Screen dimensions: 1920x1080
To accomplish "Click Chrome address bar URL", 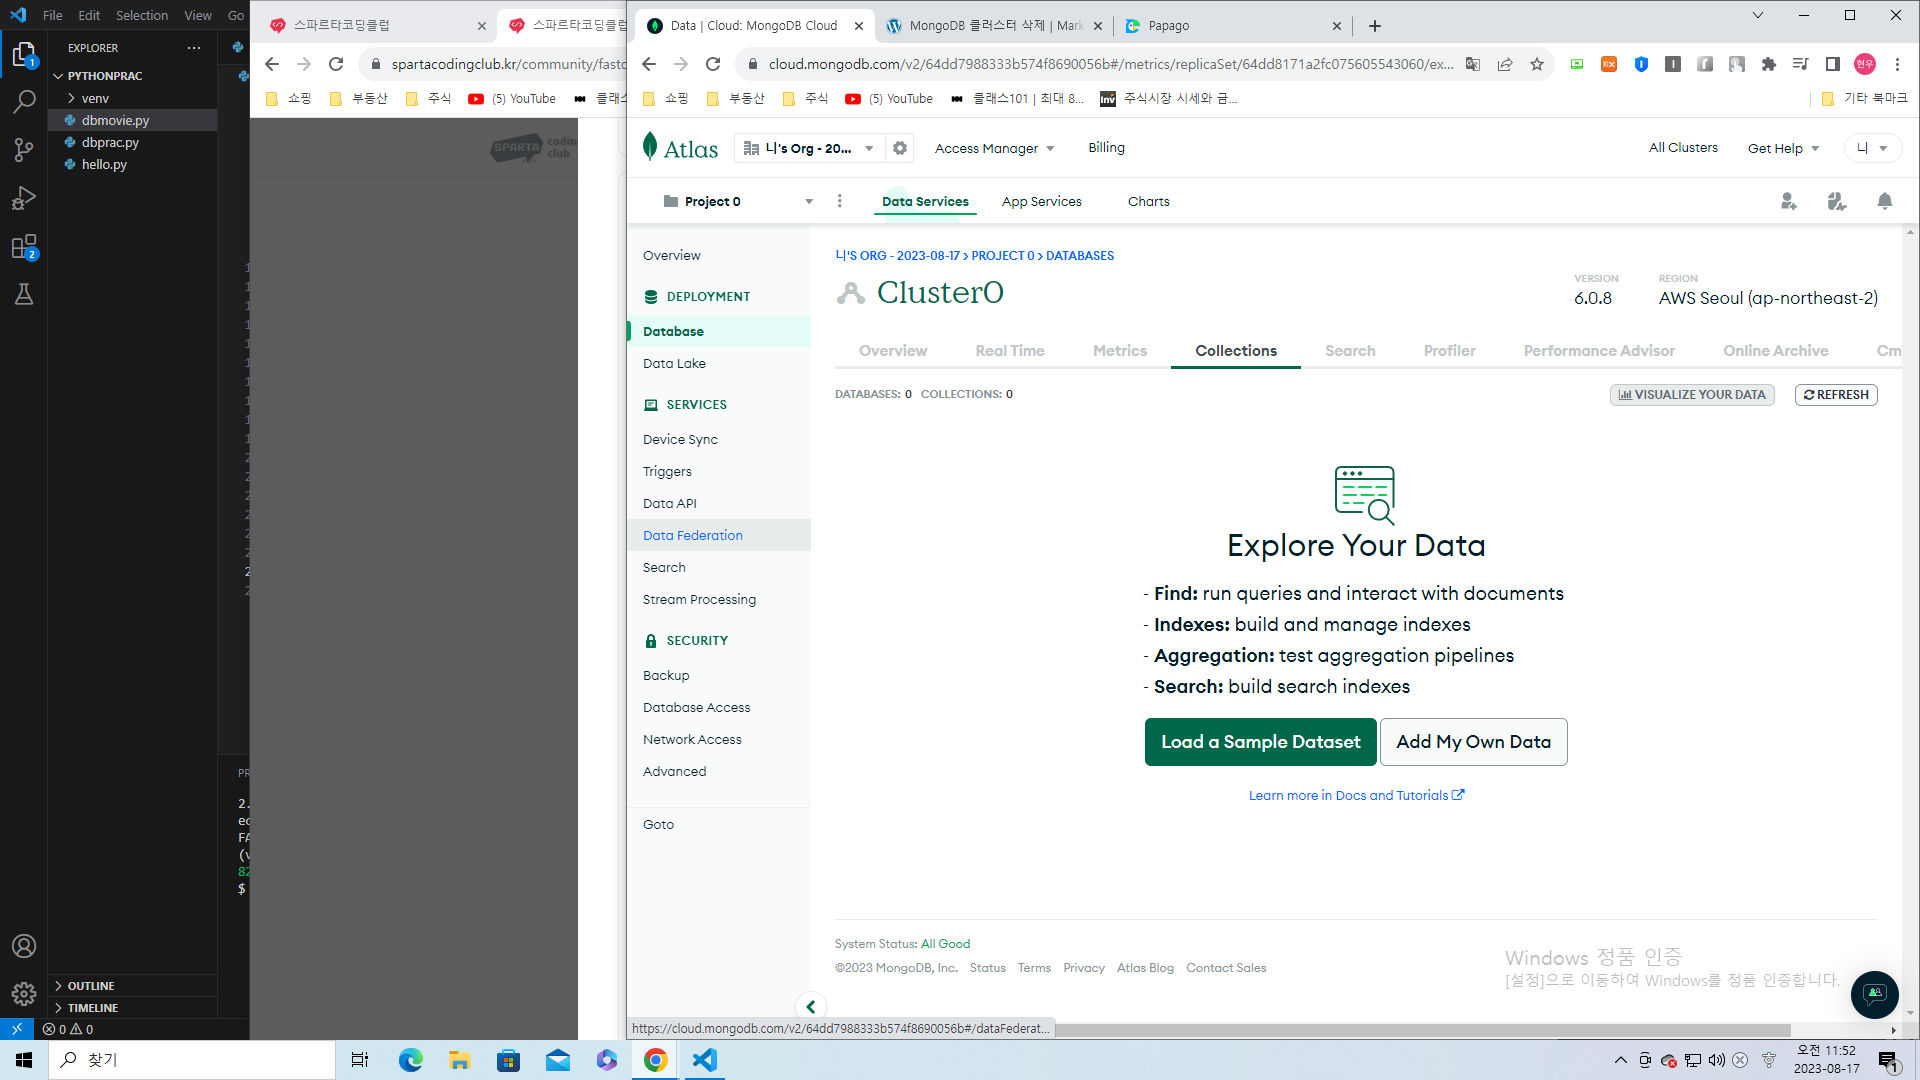I will tap(1110, 64).
